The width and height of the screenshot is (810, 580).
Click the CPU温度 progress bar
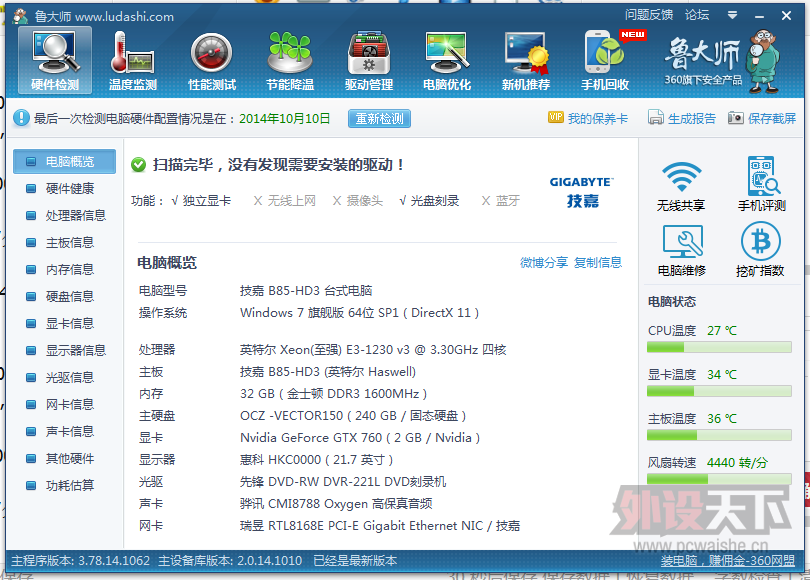pyautogui.click(x=719, y=347)
